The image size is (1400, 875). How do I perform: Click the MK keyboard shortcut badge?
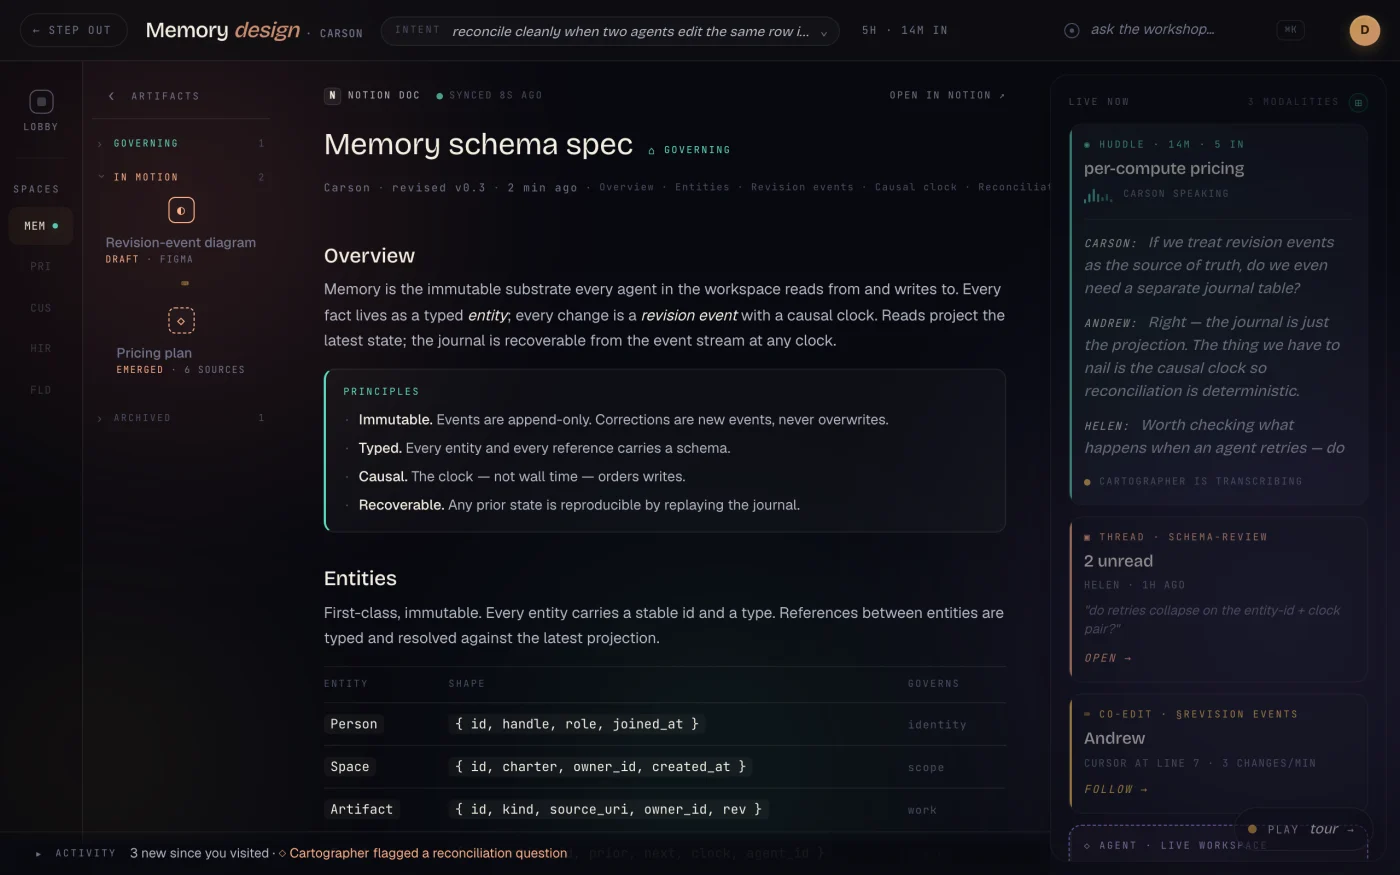click(x=1291, y=30)
